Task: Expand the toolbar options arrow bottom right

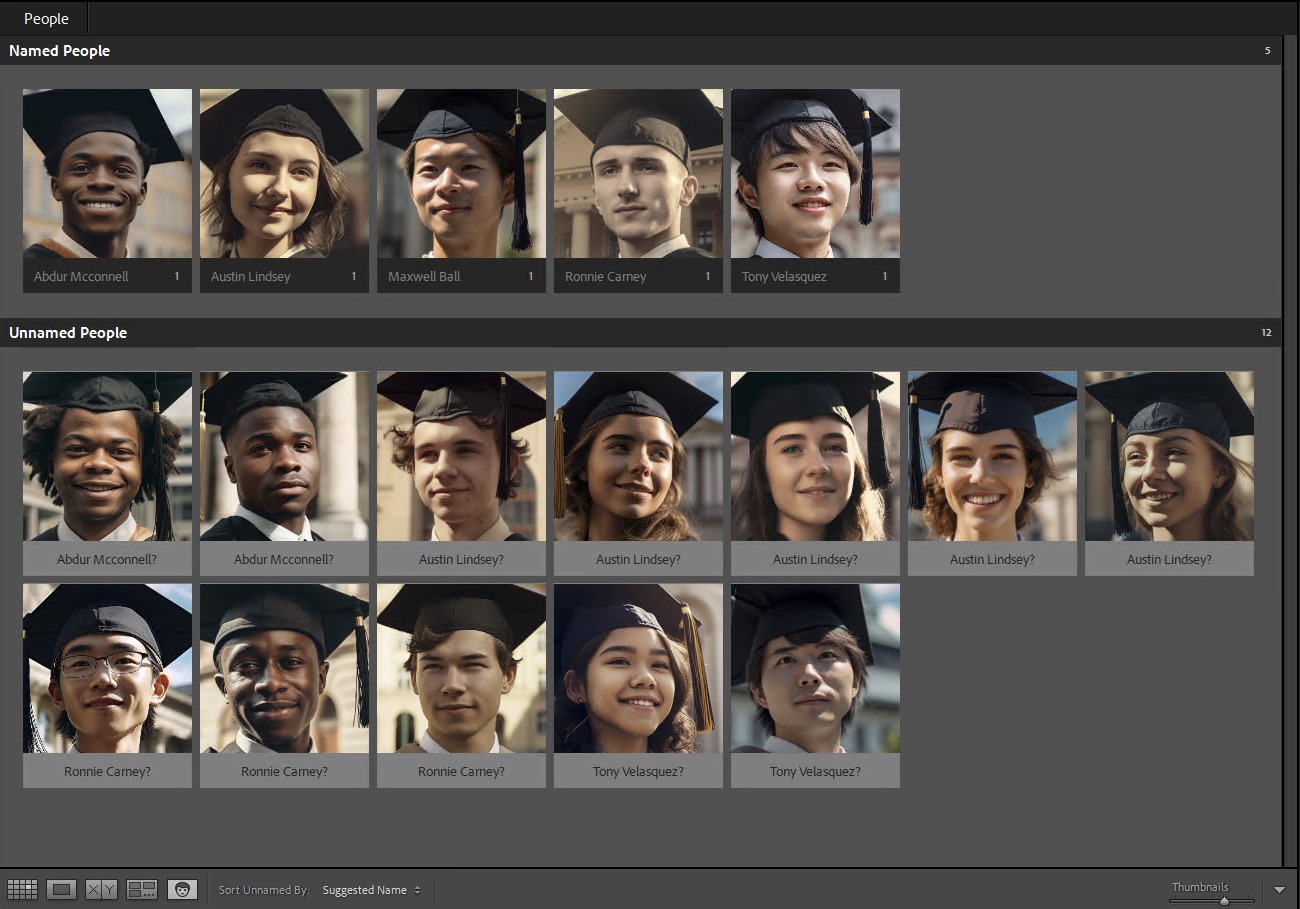Action: click(1280, 887)
